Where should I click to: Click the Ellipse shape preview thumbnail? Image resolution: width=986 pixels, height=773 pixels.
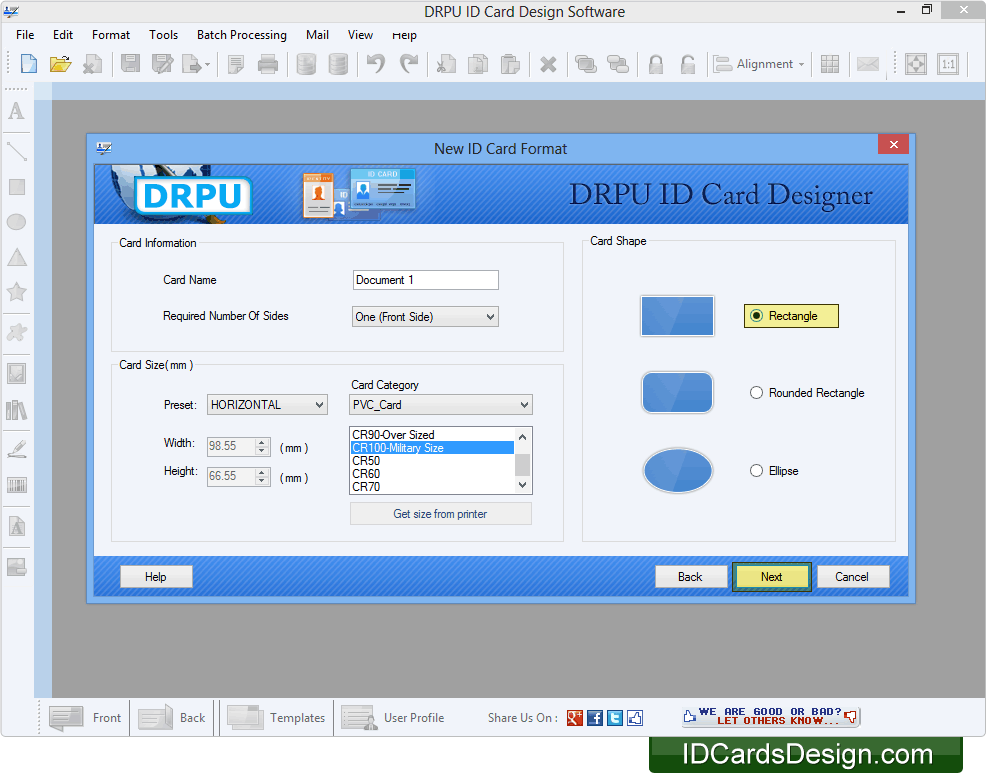677,470
